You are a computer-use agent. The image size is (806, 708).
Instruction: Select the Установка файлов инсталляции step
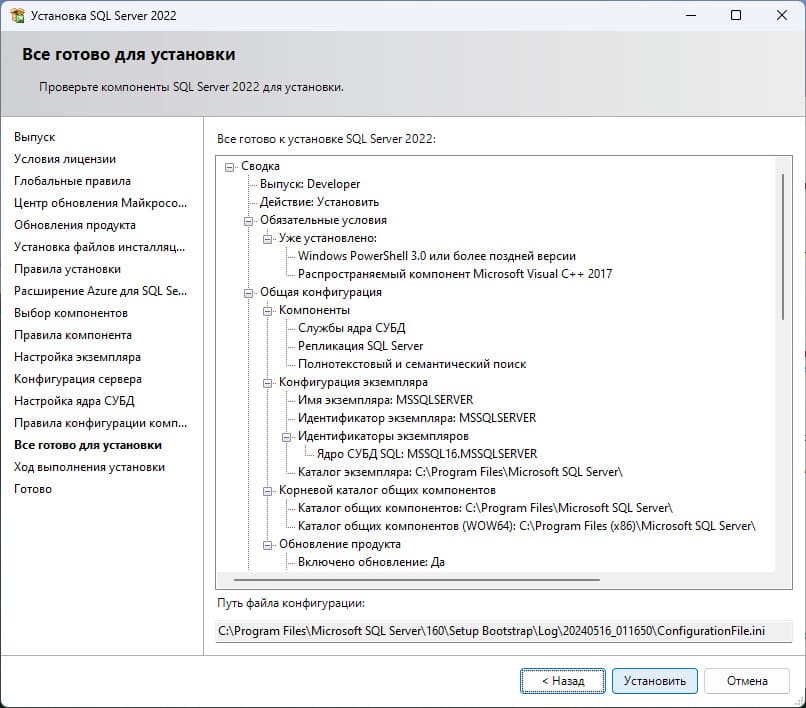pyautogui.click(x=99, y=247)
